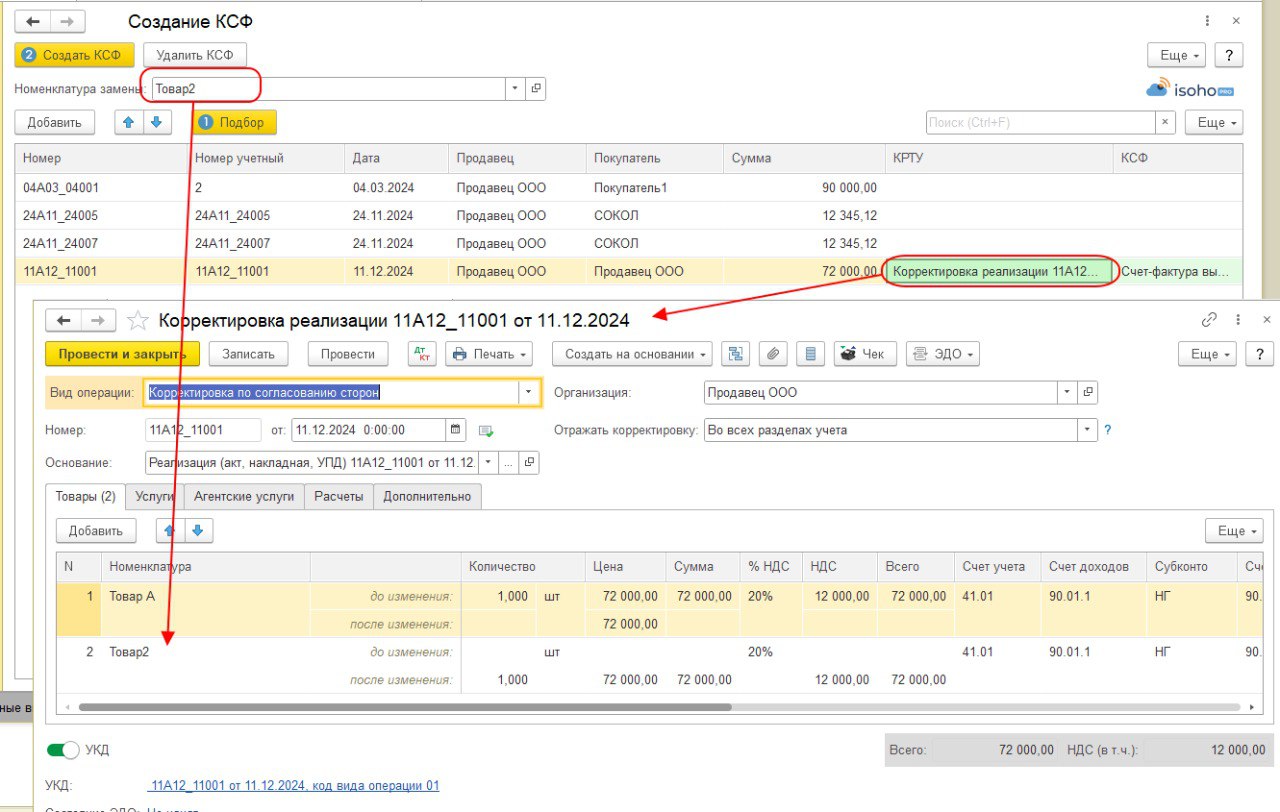Open the Еще menu in Корректировка реализации toolbar
The height and width of the screenshot is (812, 1280).
[x=1206, y=354]
